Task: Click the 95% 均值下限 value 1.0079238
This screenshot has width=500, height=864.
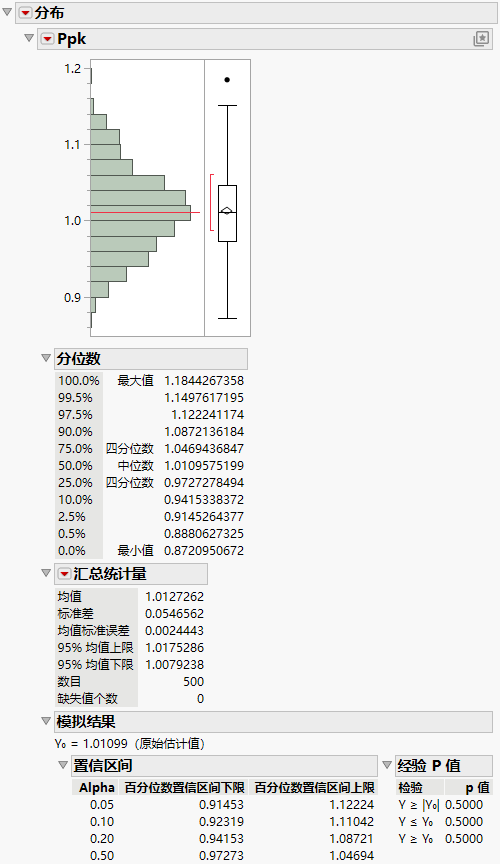Action: (174, 665)
